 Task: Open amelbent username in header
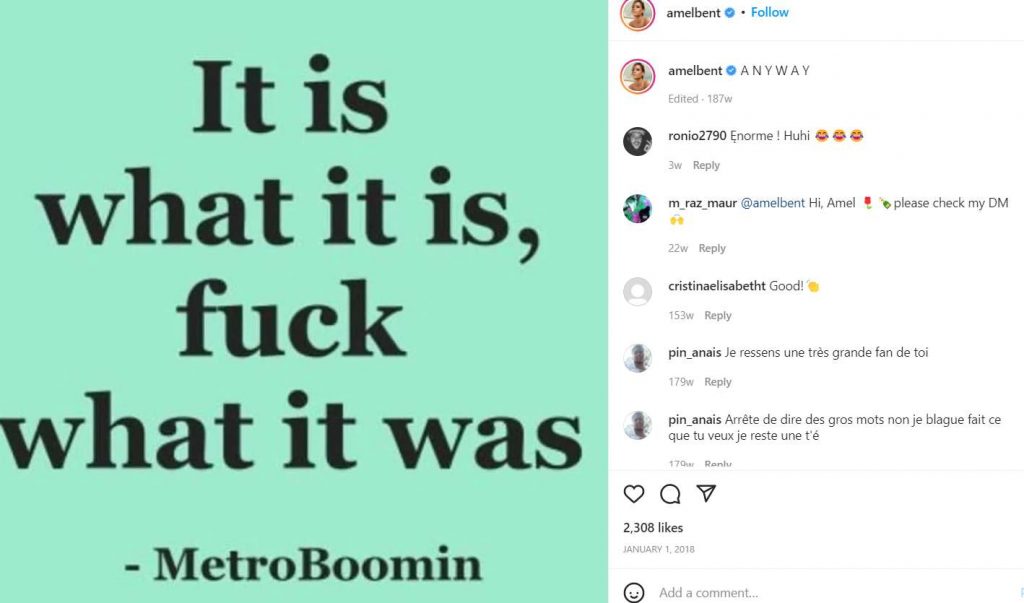coord(694,13)
